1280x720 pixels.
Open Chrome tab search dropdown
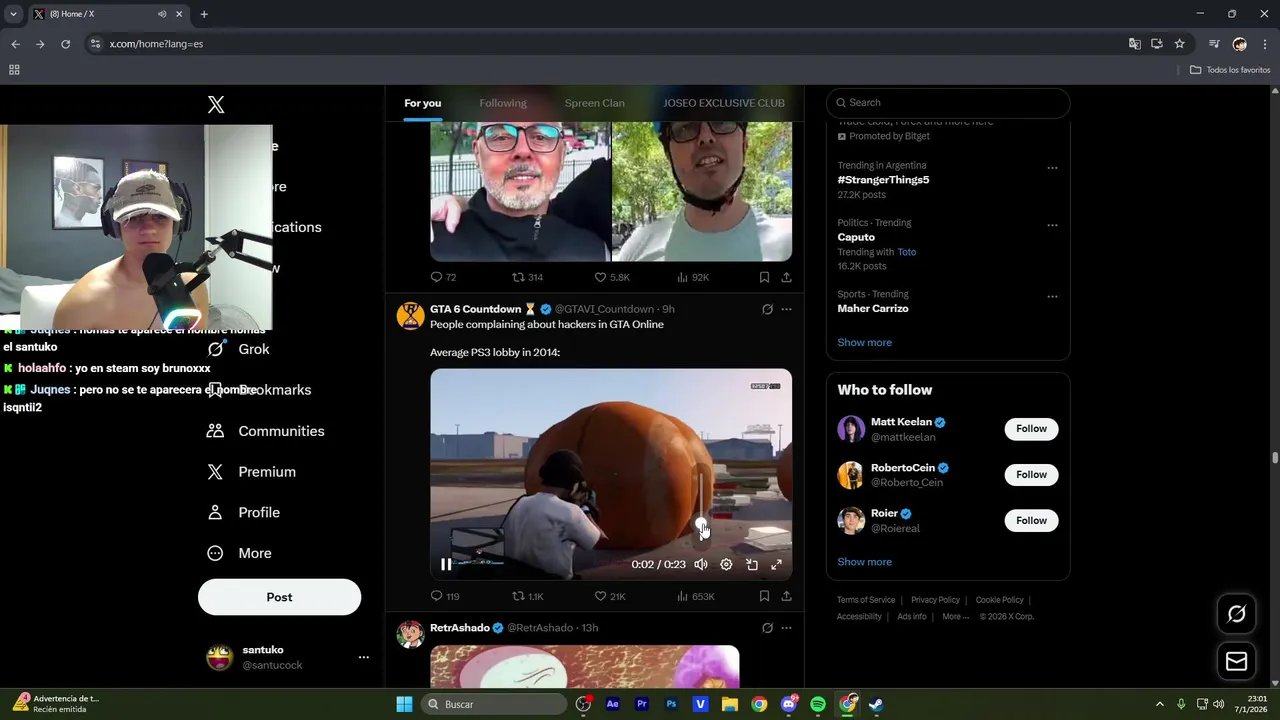tap(13, 14)
